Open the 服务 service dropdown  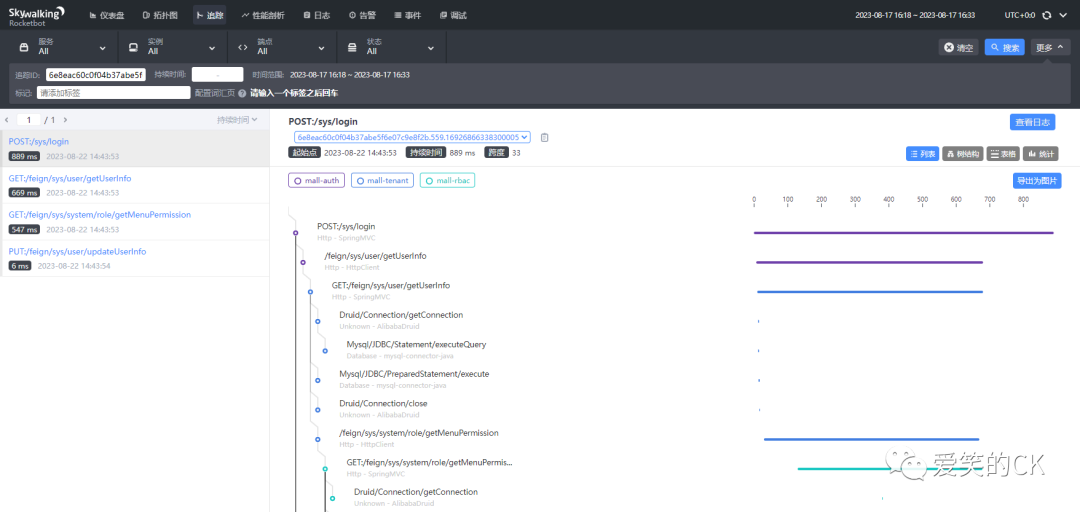click(x=62, y=47)
